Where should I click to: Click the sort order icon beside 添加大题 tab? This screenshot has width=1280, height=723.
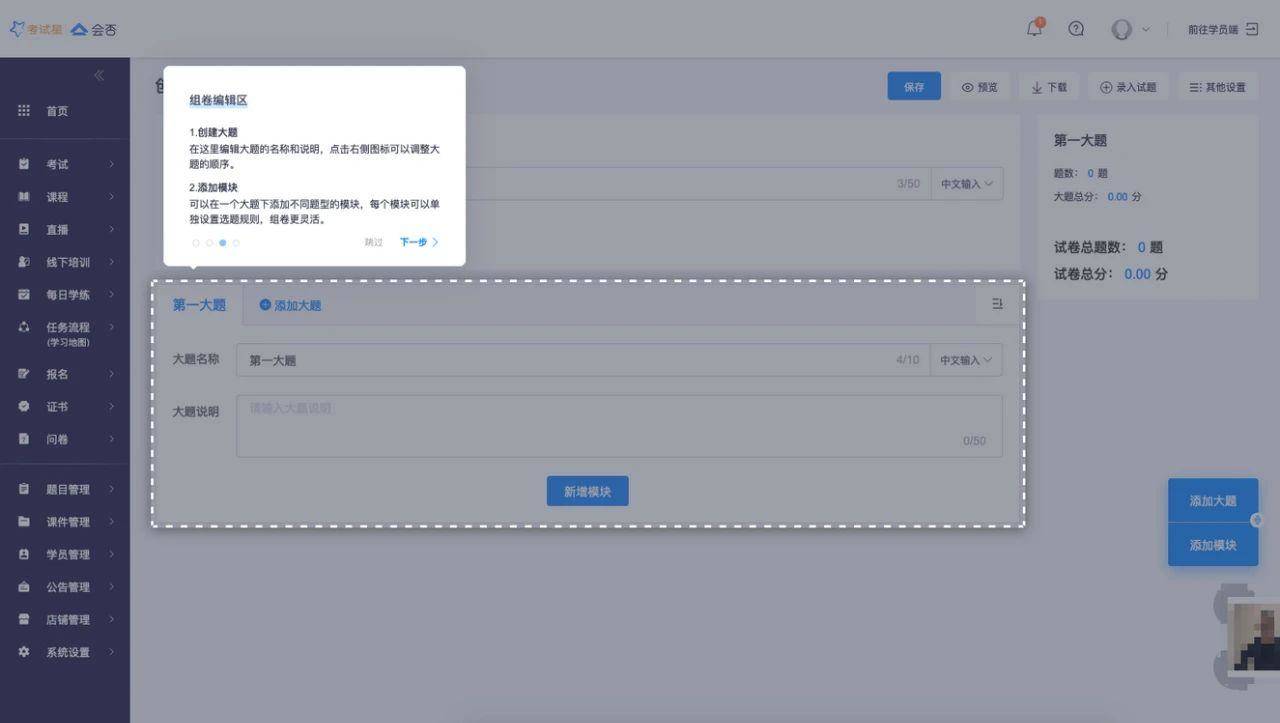(997, 304)
